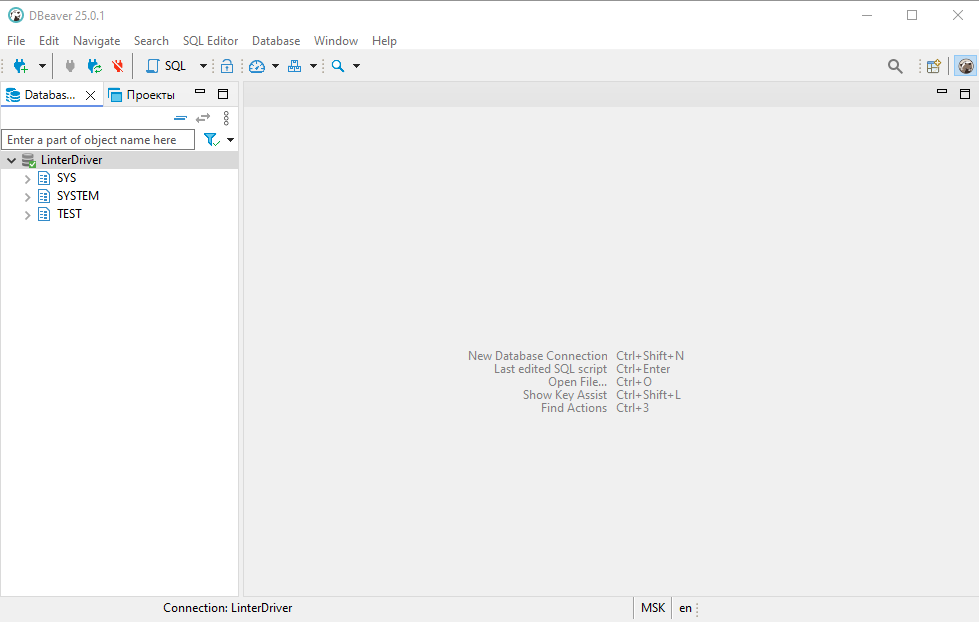The image size is (979, 622).
Task: Click the red Disconnect plug icon
Action: [x=118, y=66]
